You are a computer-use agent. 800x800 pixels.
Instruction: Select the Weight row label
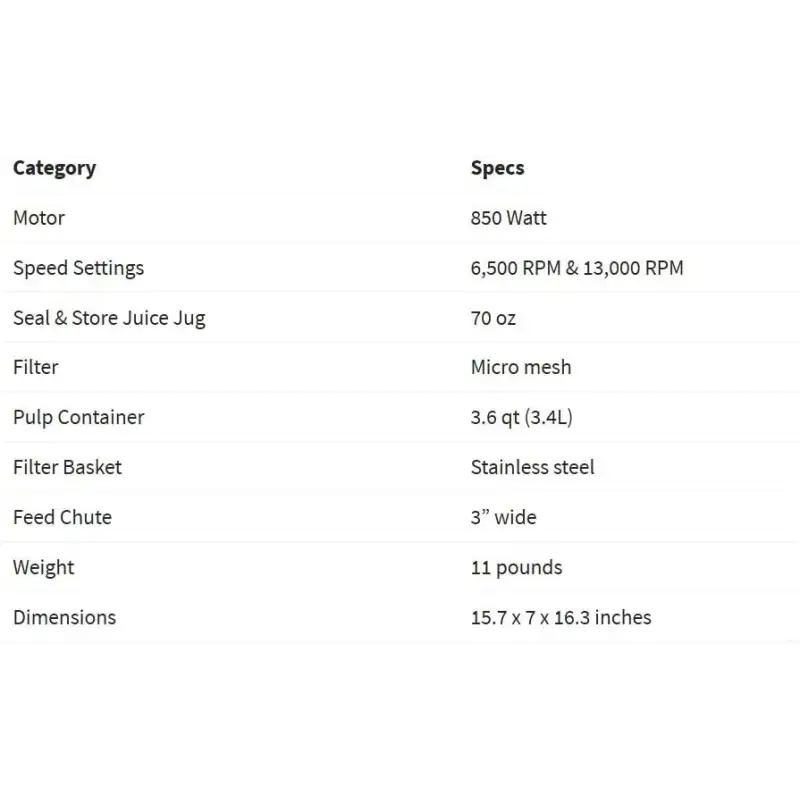pyautogui.click(x=43, y=568)
